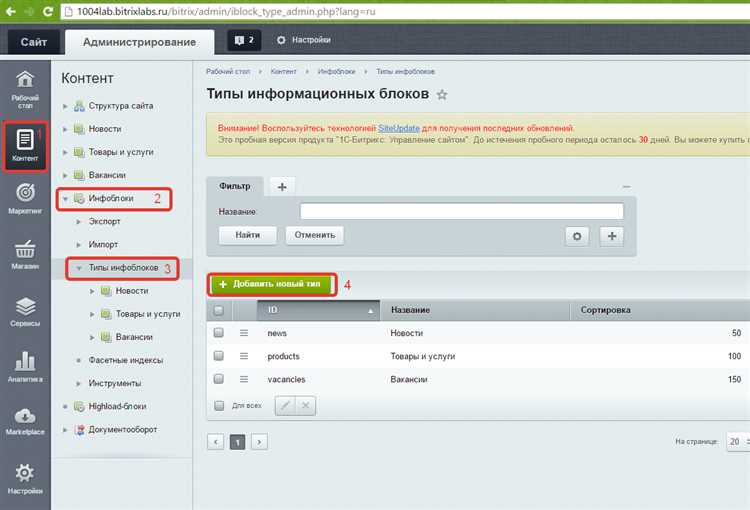Viewport: 750px width, 510px height.
Task: Sort by the ID column header
Action: (x=319, y=310)
